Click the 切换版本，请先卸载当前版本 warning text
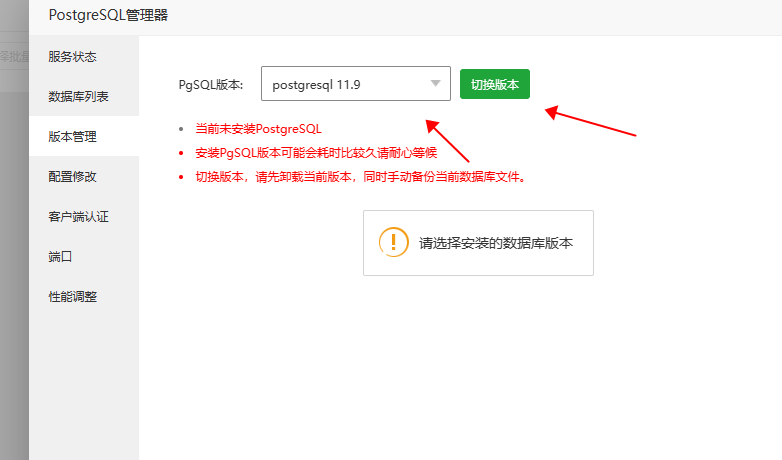Screen dimensions: 782x460 (361, 177)
